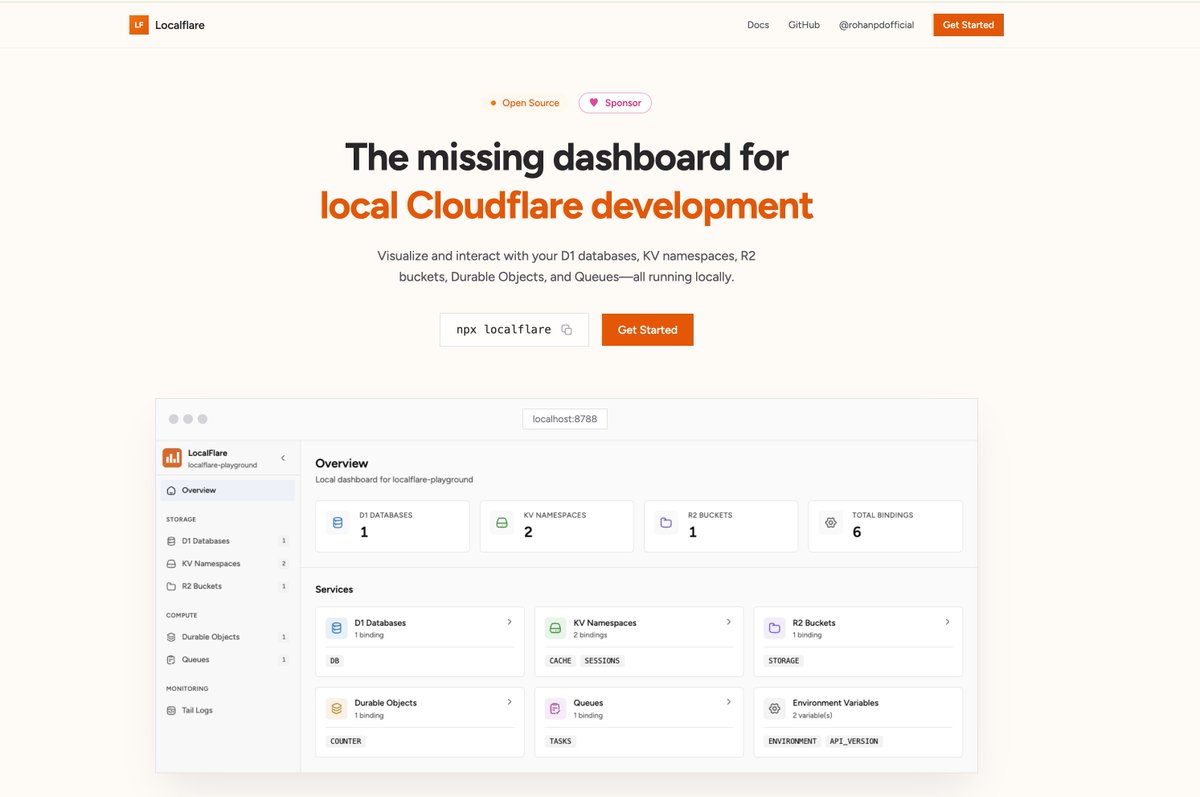Click the Tail Logs sidebar icon

[x=172, y=710]
